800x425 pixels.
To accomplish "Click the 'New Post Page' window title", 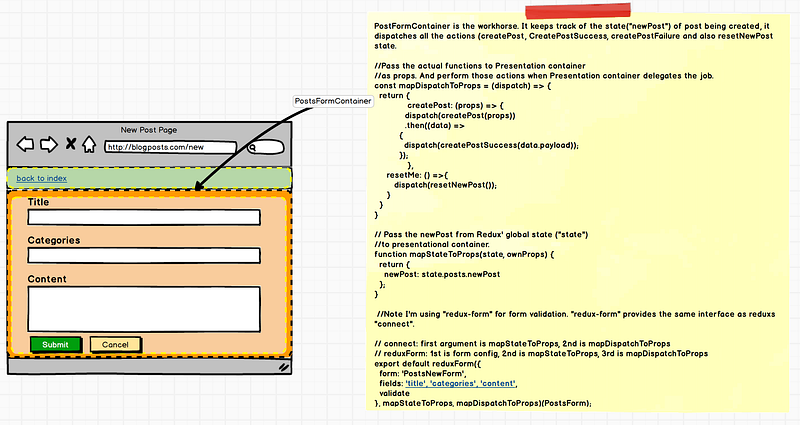I will click(x=149, y=130).
